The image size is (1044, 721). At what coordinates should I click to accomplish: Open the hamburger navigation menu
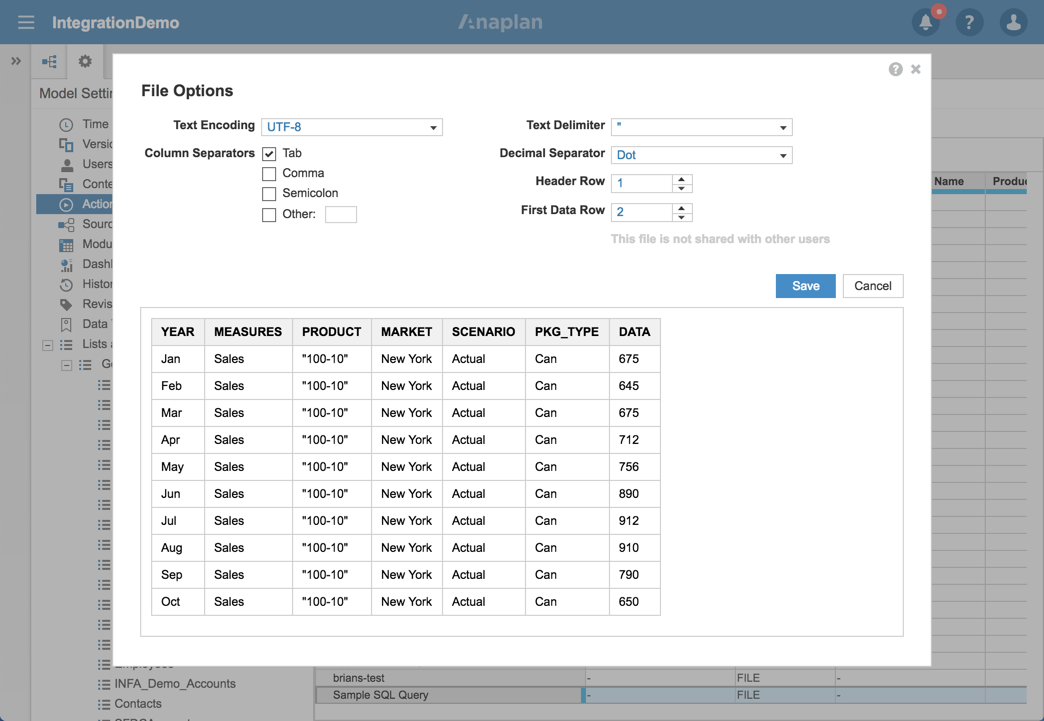tap(26, 23)
